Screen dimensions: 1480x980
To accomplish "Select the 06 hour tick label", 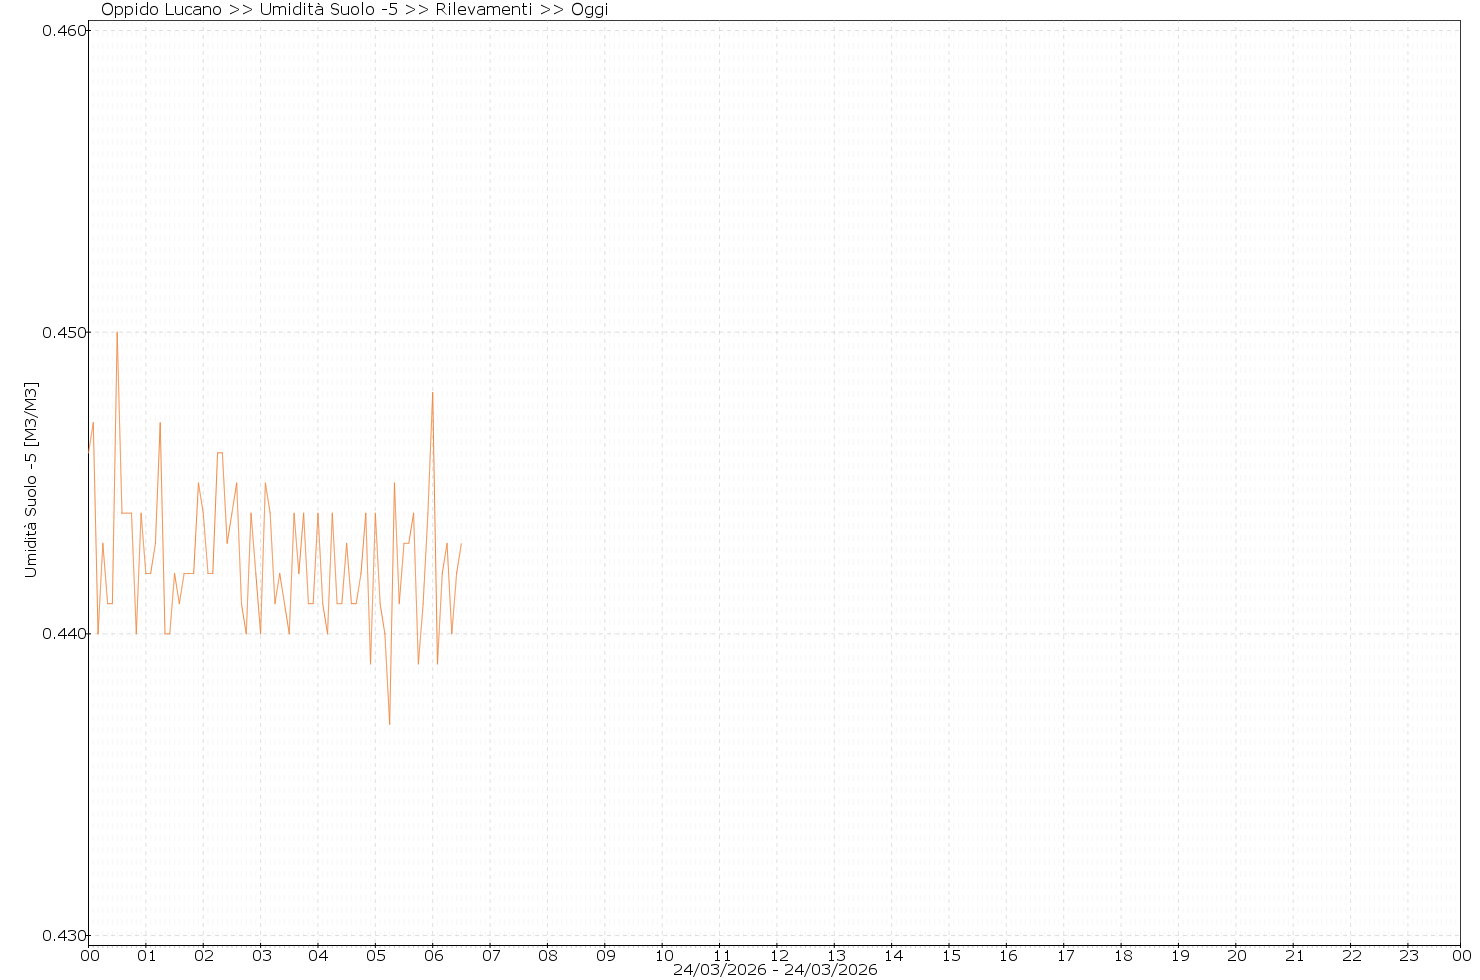I will click(433, 955).
